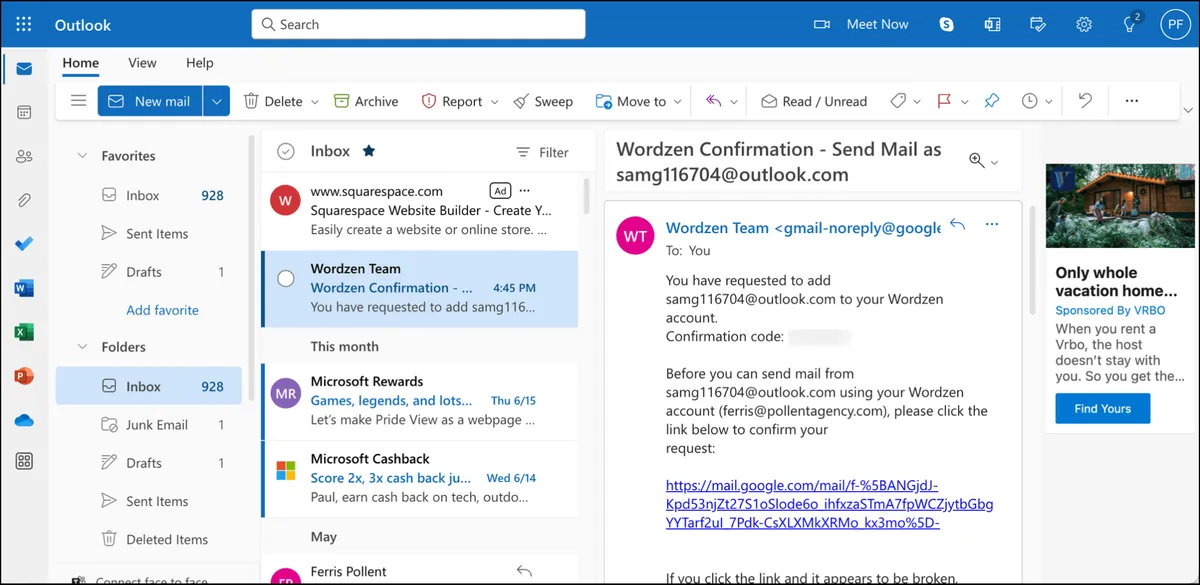Click the Meet Now video icon

(822, 24)
